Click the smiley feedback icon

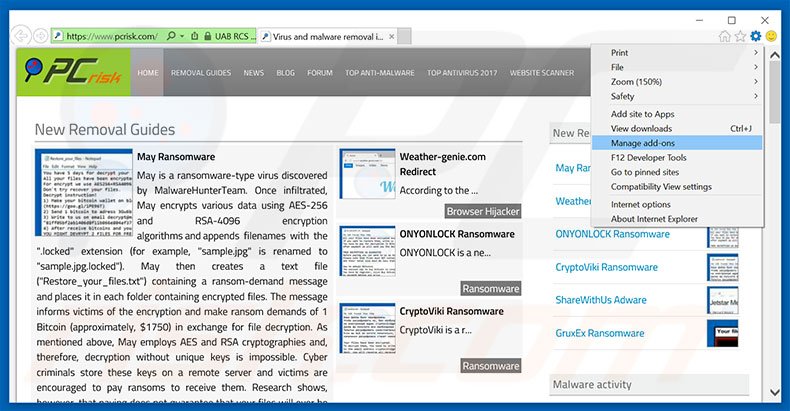tap(771, 36)
